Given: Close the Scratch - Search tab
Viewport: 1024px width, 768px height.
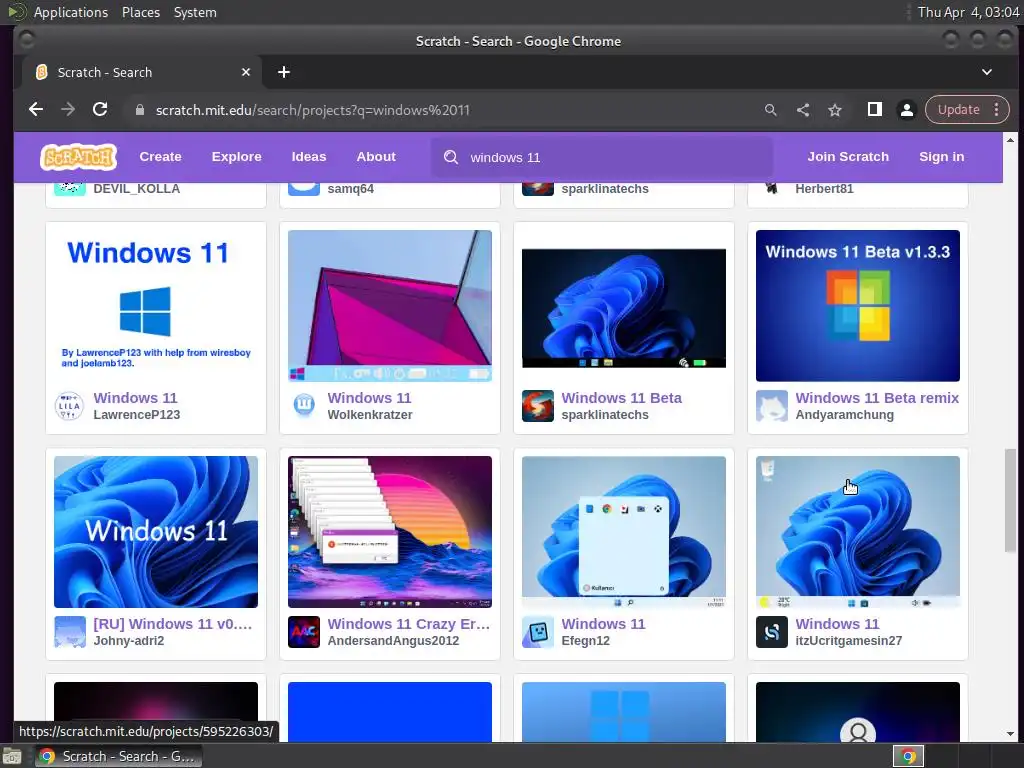Looking at the screenshot, I should pos(246,72).
